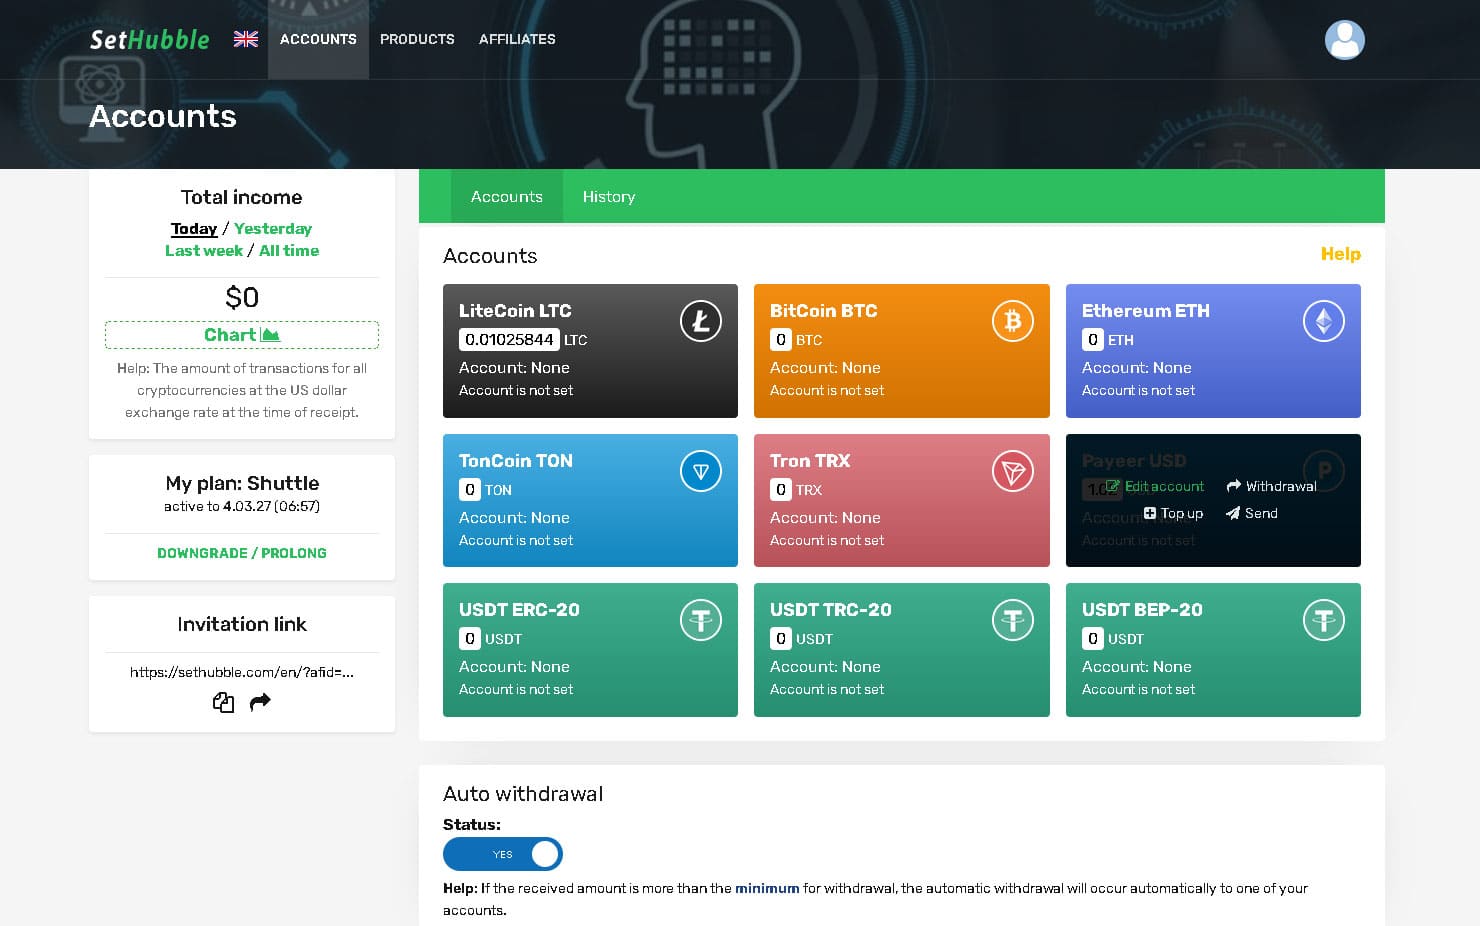Open the user profile avatar icon
This screenshot has height=926, width=1480.
(1344, 40)
